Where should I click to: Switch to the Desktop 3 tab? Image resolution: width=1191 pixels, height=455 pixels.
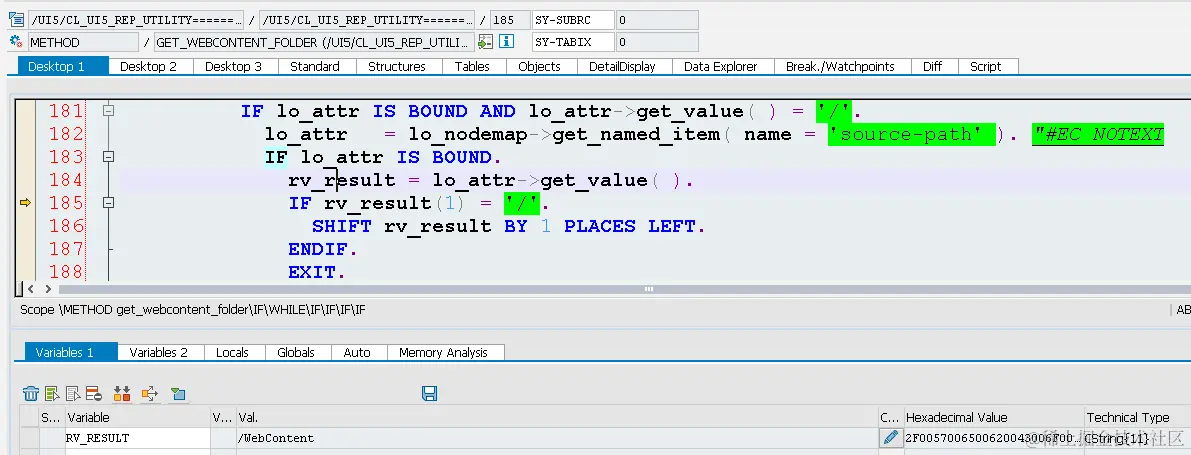[x=233, y=66]
